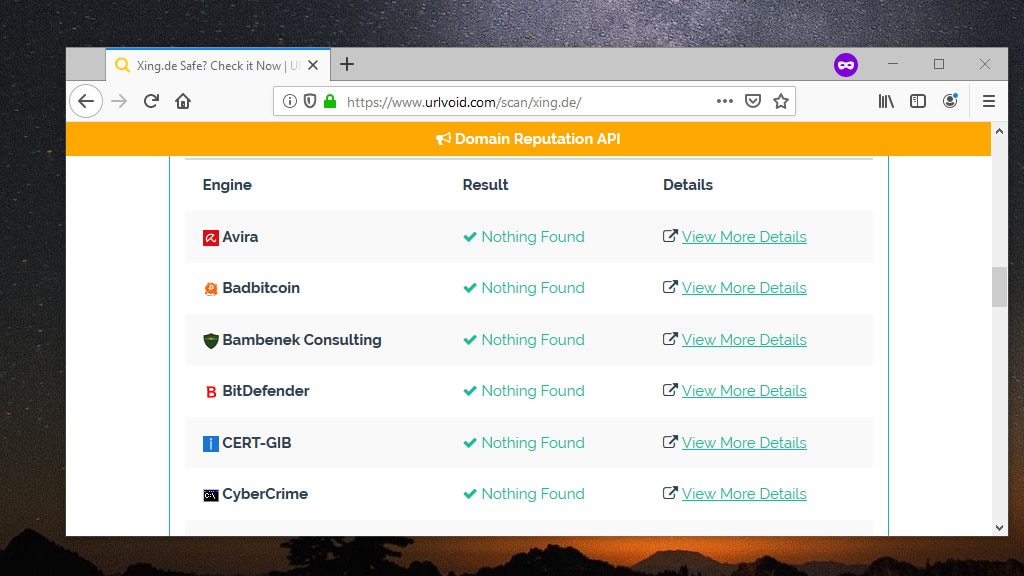The width and height of the screenshot is (1024, 576).
Task: Click the external link icon in Avira row
Action: point(669,236)
